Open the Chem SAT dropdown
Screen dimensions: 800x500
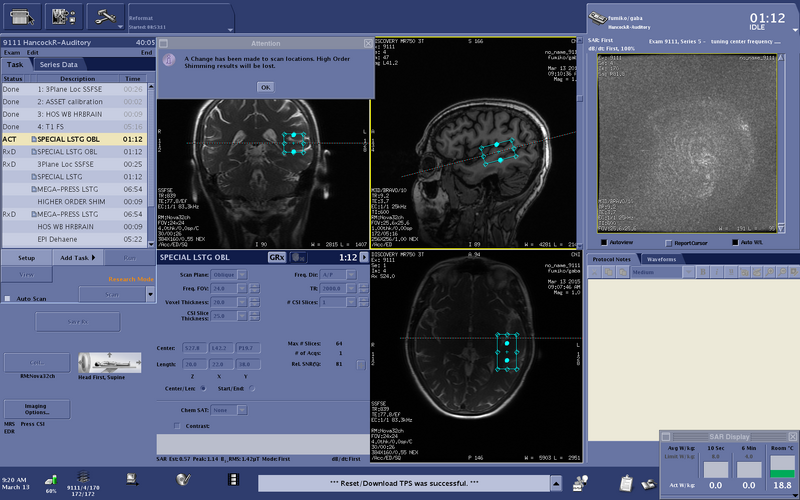tap(242, 410)
